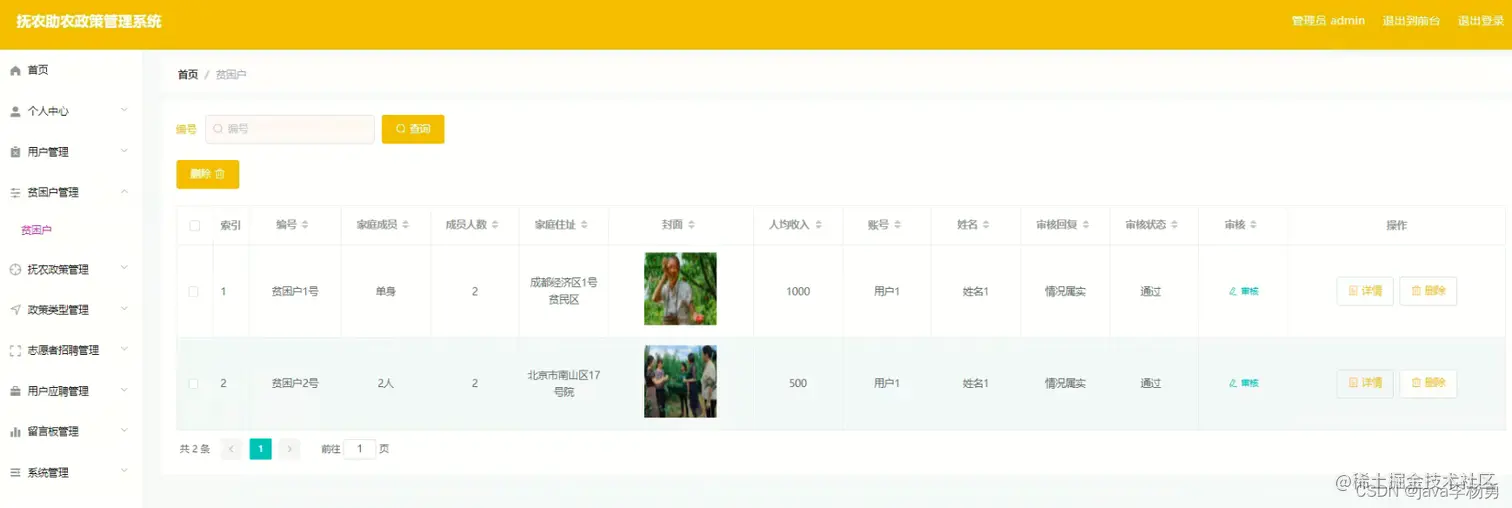Viewport: 1512px width, 508px height.
Task: Click 审核 link in 贫困户2号 row
Action: (x=1244, y=383)
